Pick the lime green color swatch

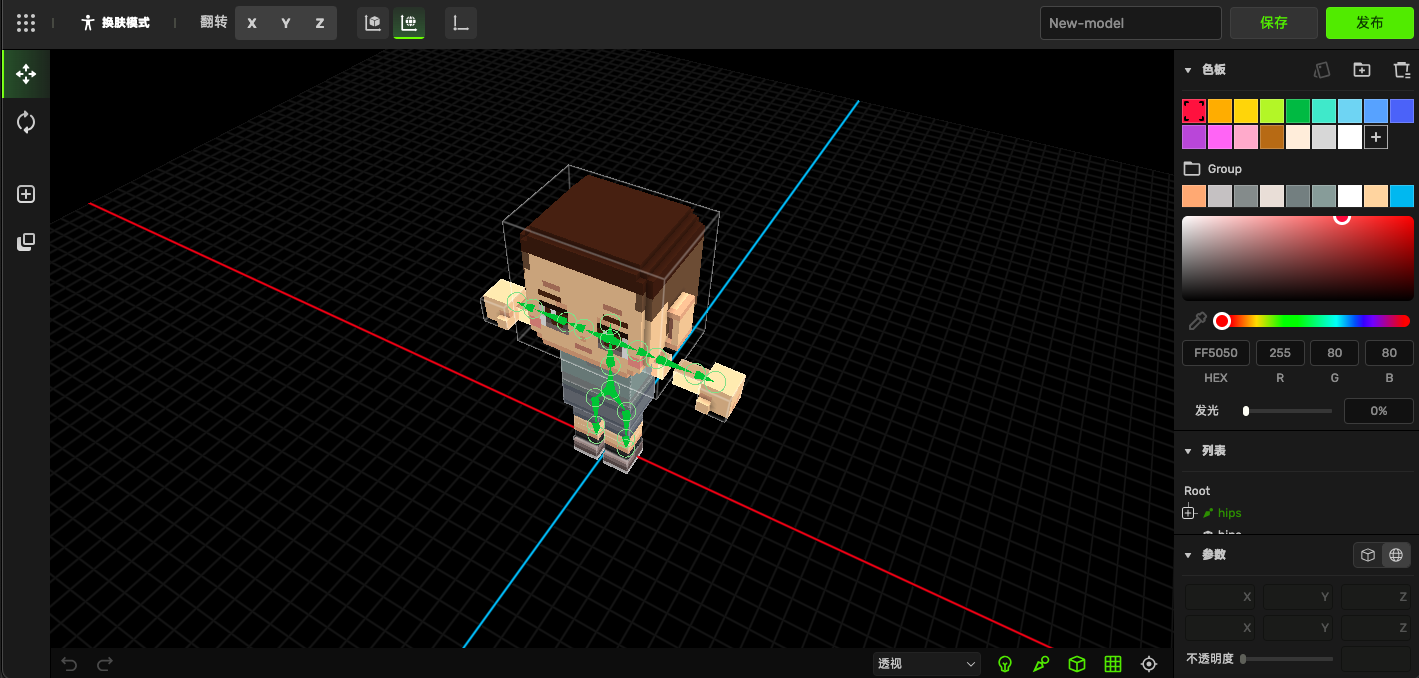coord(1272,111)
